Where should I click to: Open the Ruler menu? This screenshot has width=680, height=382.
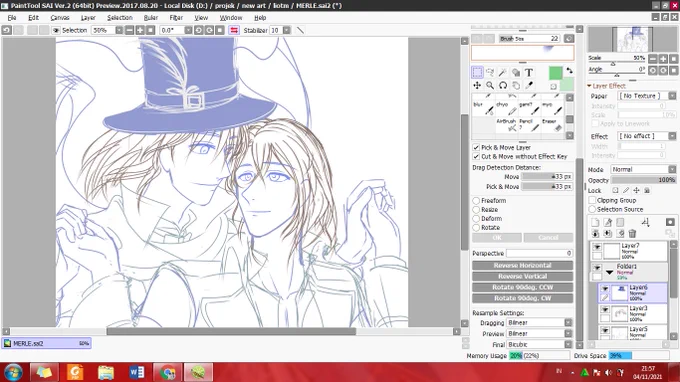[151, 18]
